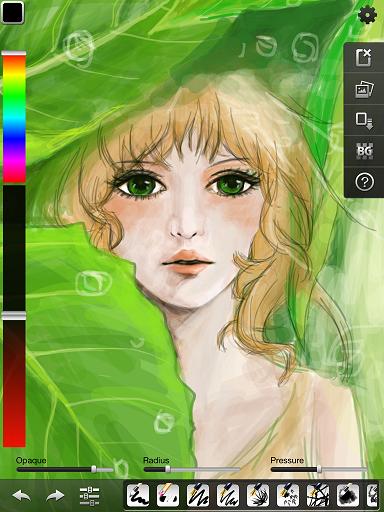
Task: Select the scattered dots brush
Action: [x=288, y=495]
